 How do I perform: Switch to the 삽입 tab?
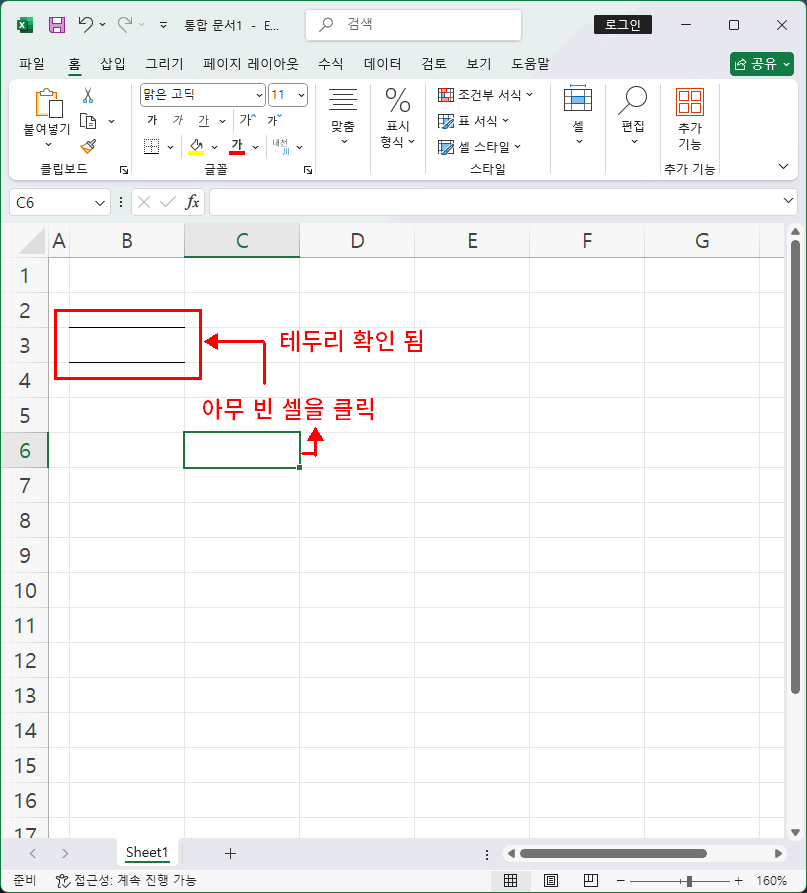[x=113, y=64]
